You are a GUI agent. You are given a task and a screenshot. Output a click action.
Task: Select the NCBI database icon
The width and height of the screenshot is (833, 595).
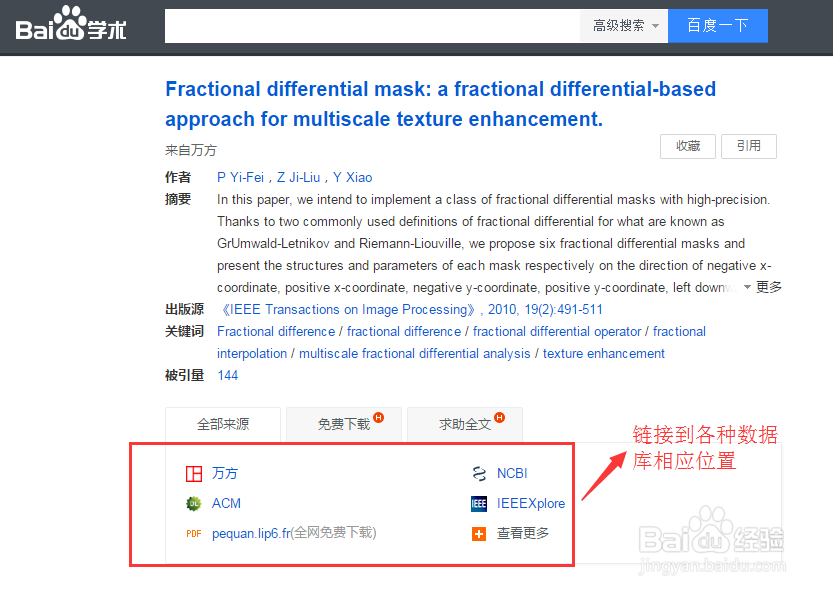point(479,473)
